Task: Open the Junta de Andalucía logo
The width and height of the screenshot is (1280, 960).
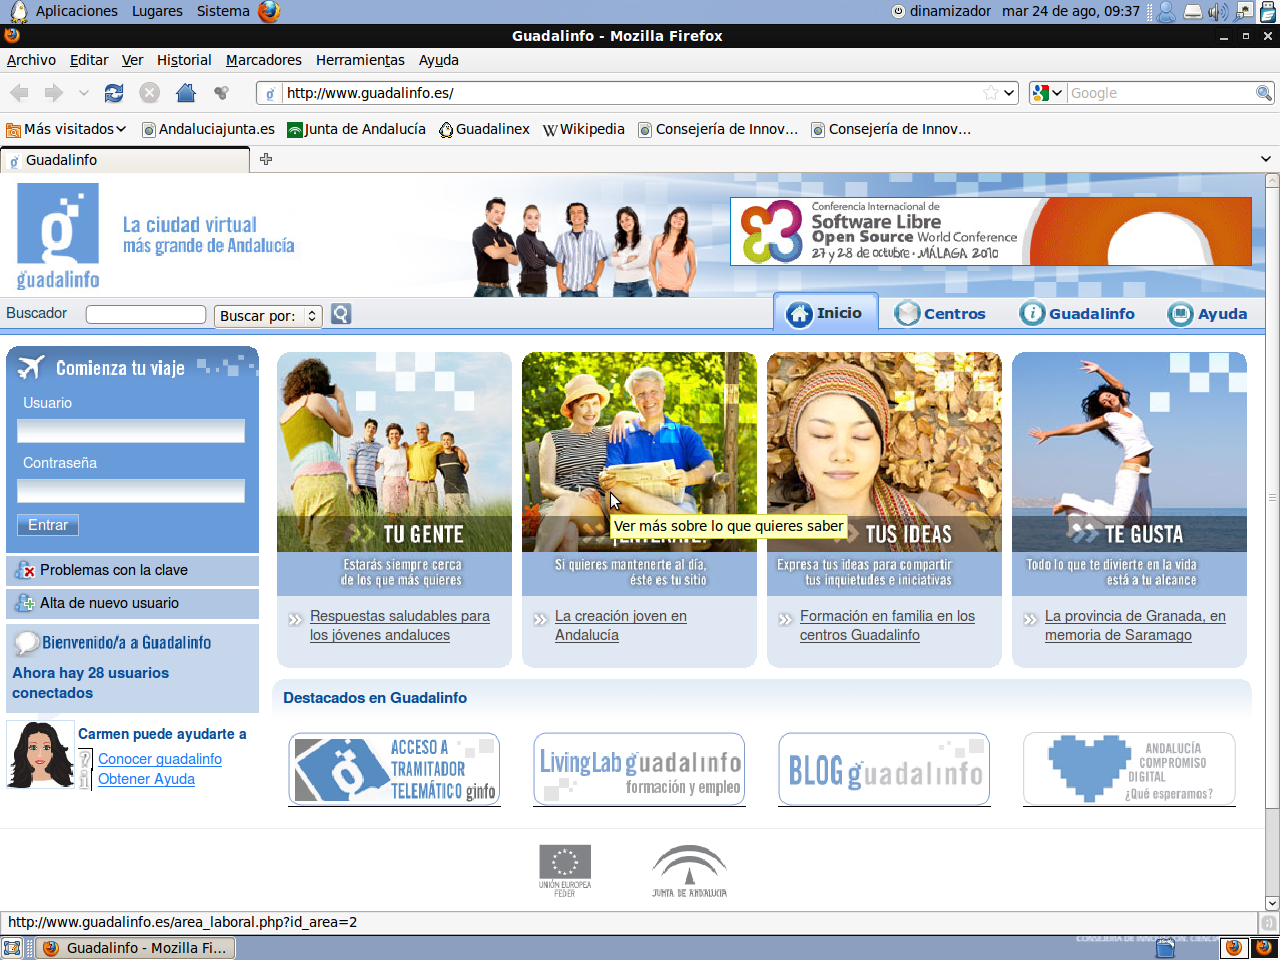Action: click(689, 870)
